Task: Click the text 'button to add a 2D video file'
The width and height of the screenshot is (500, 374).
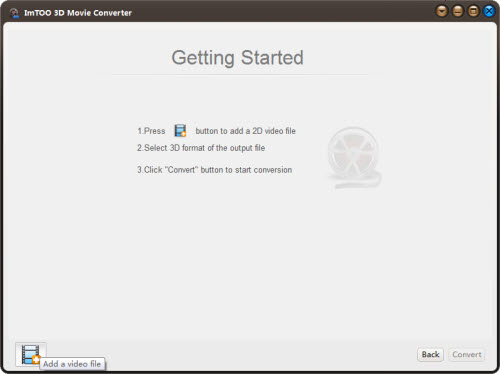Action: [x=246, y=131]
